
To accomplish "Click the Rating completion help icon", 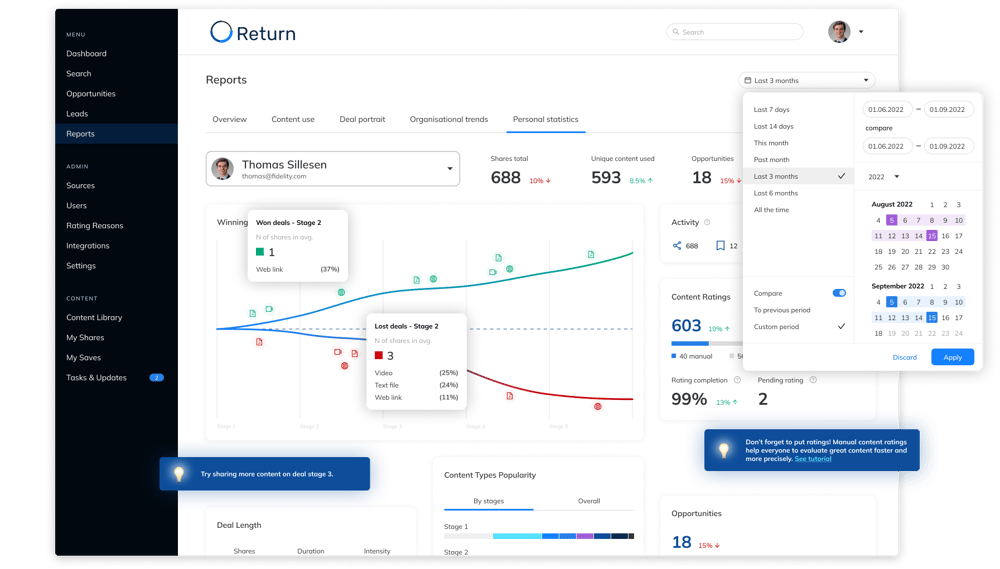I will pos(737,380).
